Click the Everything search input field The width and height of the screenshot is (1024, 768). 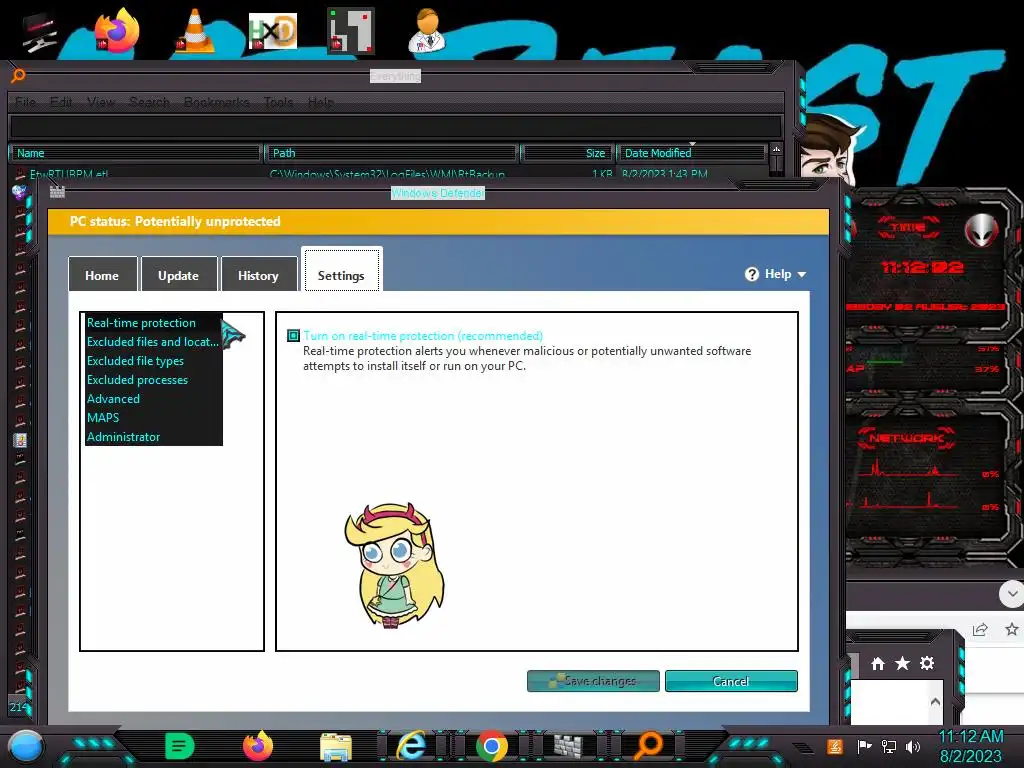click(x=396, y=126)
